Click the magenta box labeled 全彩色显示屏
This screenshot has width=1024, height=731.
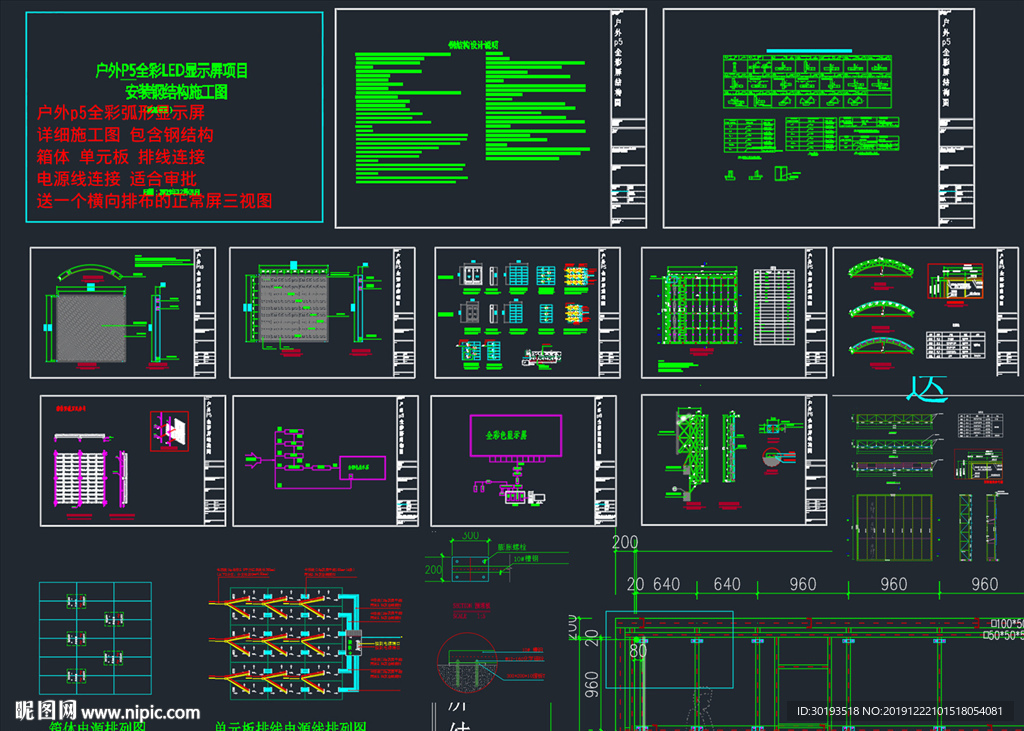515,436
